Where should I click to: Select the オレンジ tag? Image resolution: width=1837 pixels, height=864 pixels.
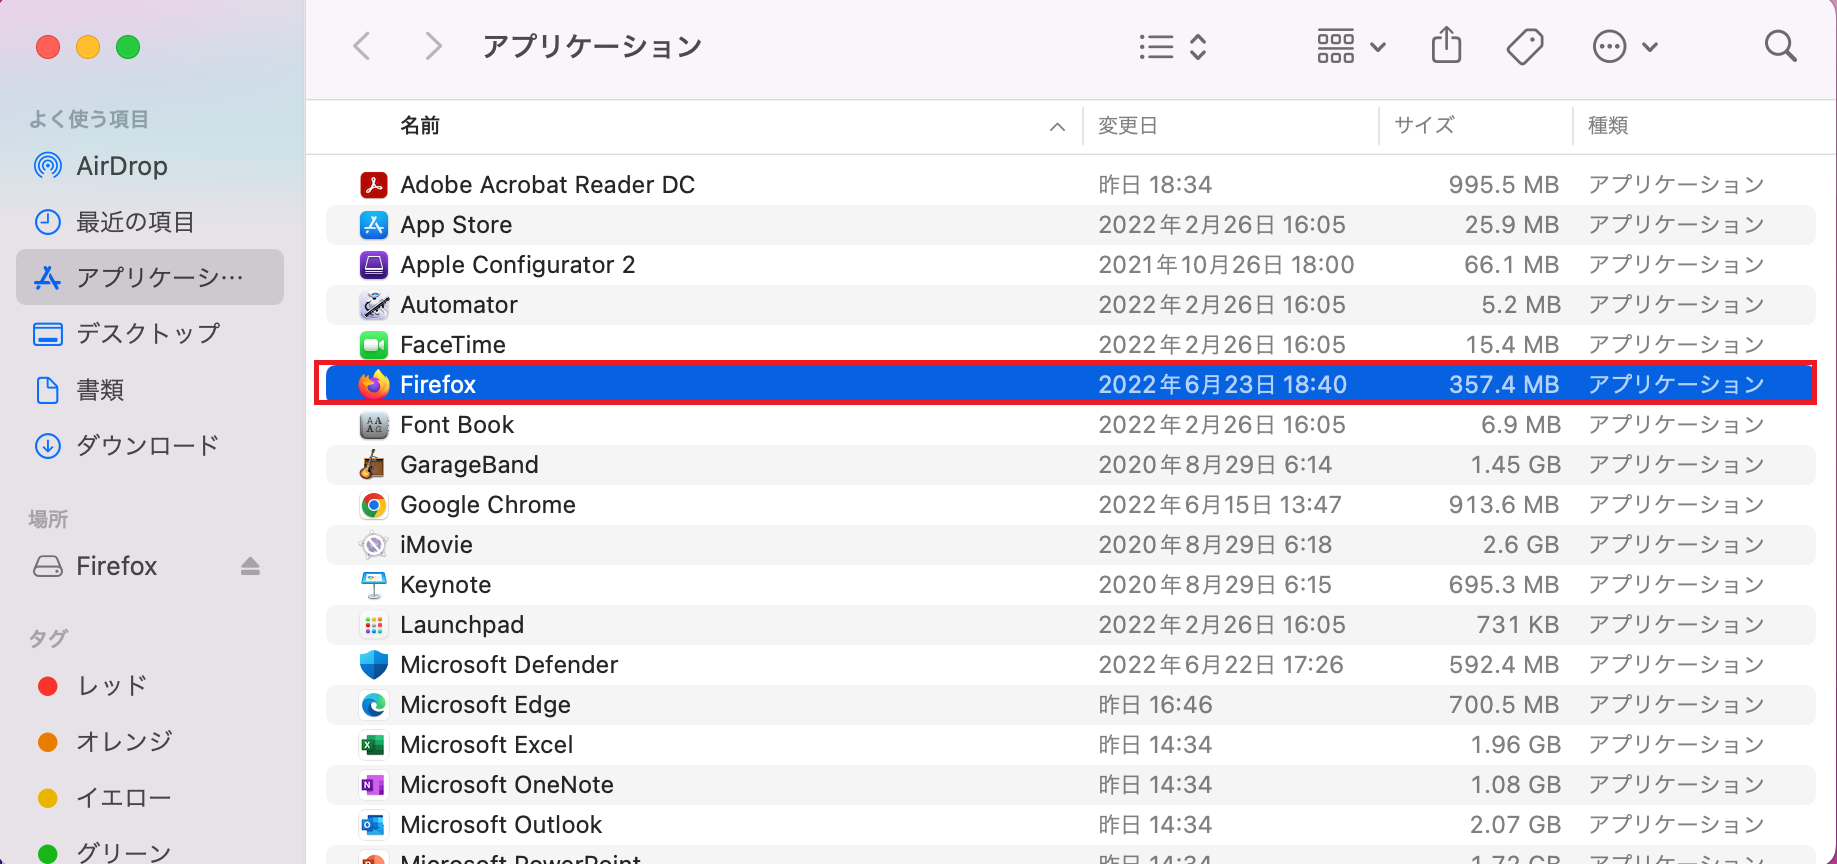coord(150,741)
